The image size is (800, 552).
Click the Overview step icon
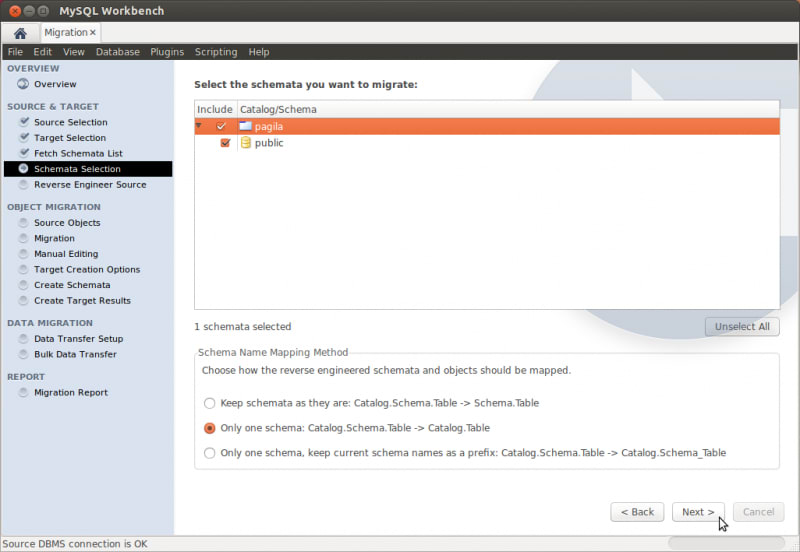pyautogui.click(x=23, y=84)
